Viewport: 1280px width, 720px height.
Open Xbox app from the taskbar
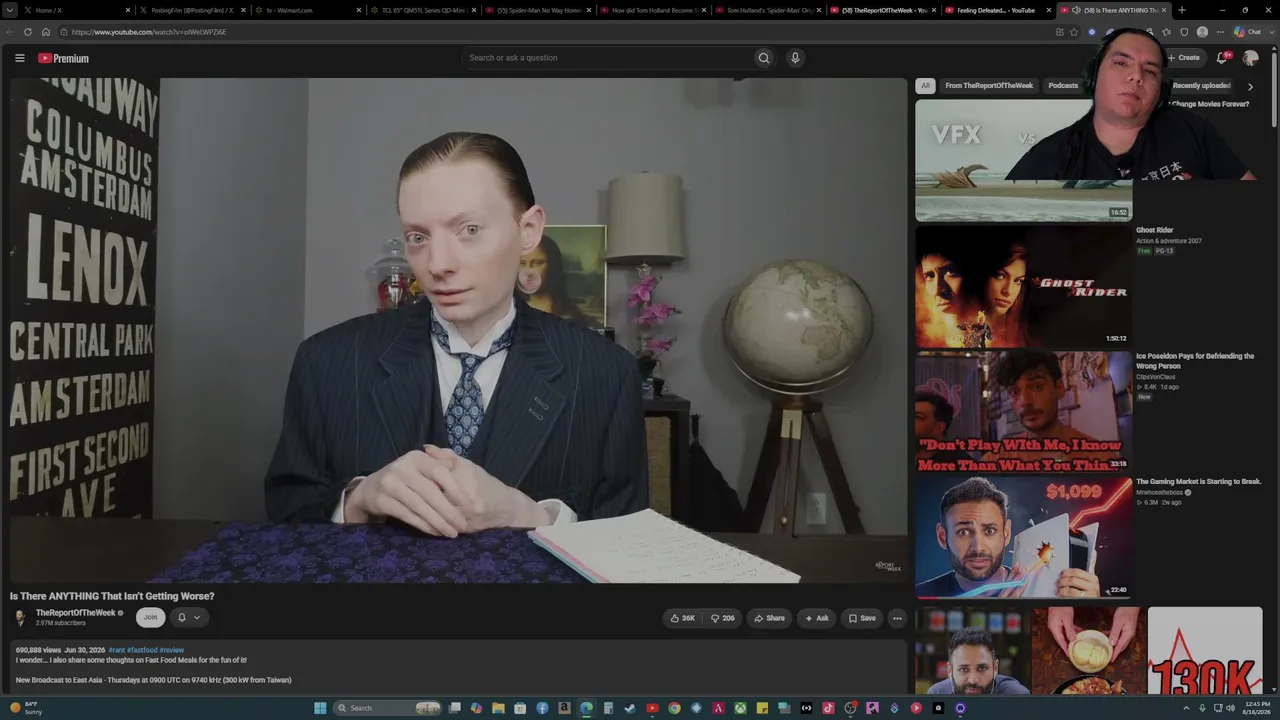pos(740,708)
